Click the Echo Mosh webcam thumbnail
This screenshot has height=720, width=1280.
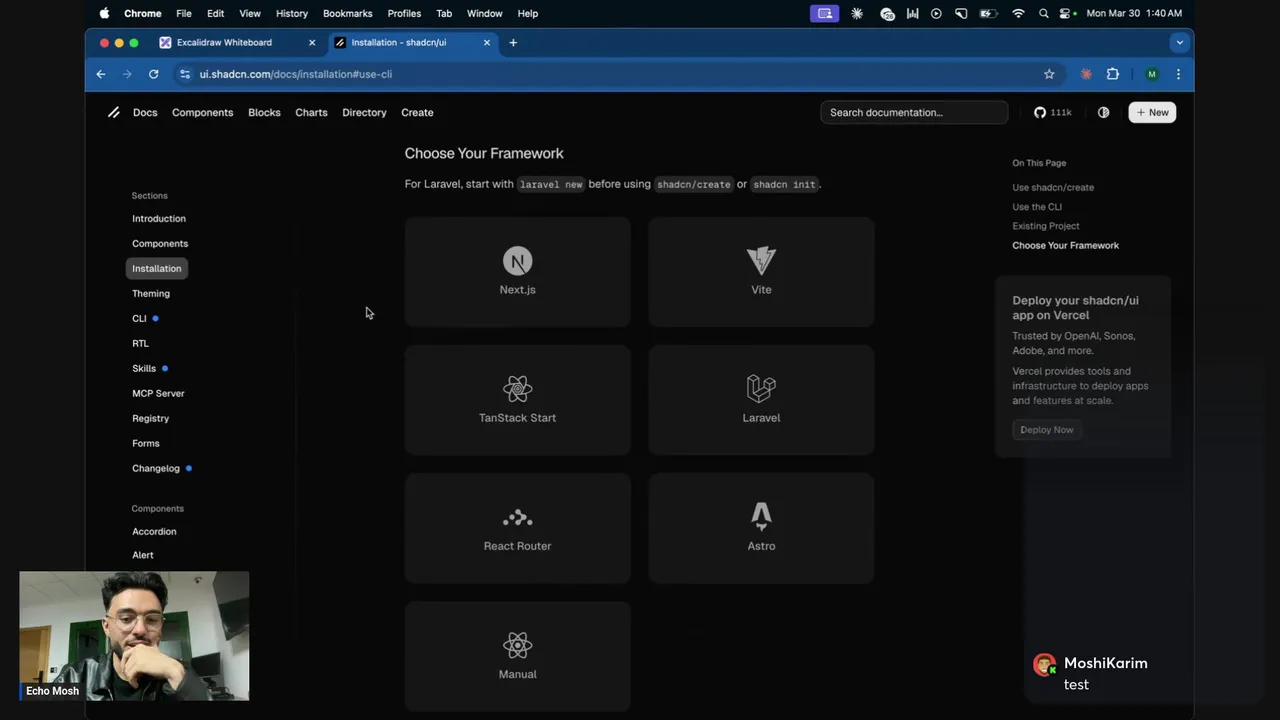(x=134, y=636)
